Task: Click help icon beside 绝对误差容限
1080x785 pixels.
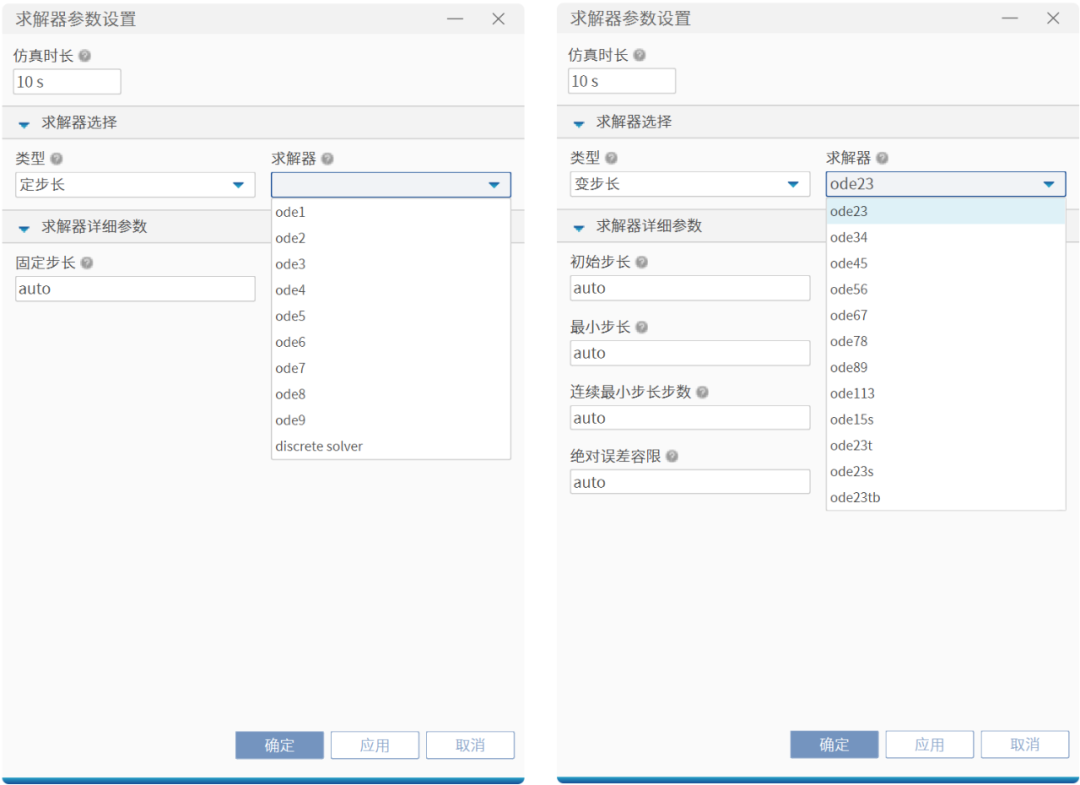Action: tap(672, 456)
